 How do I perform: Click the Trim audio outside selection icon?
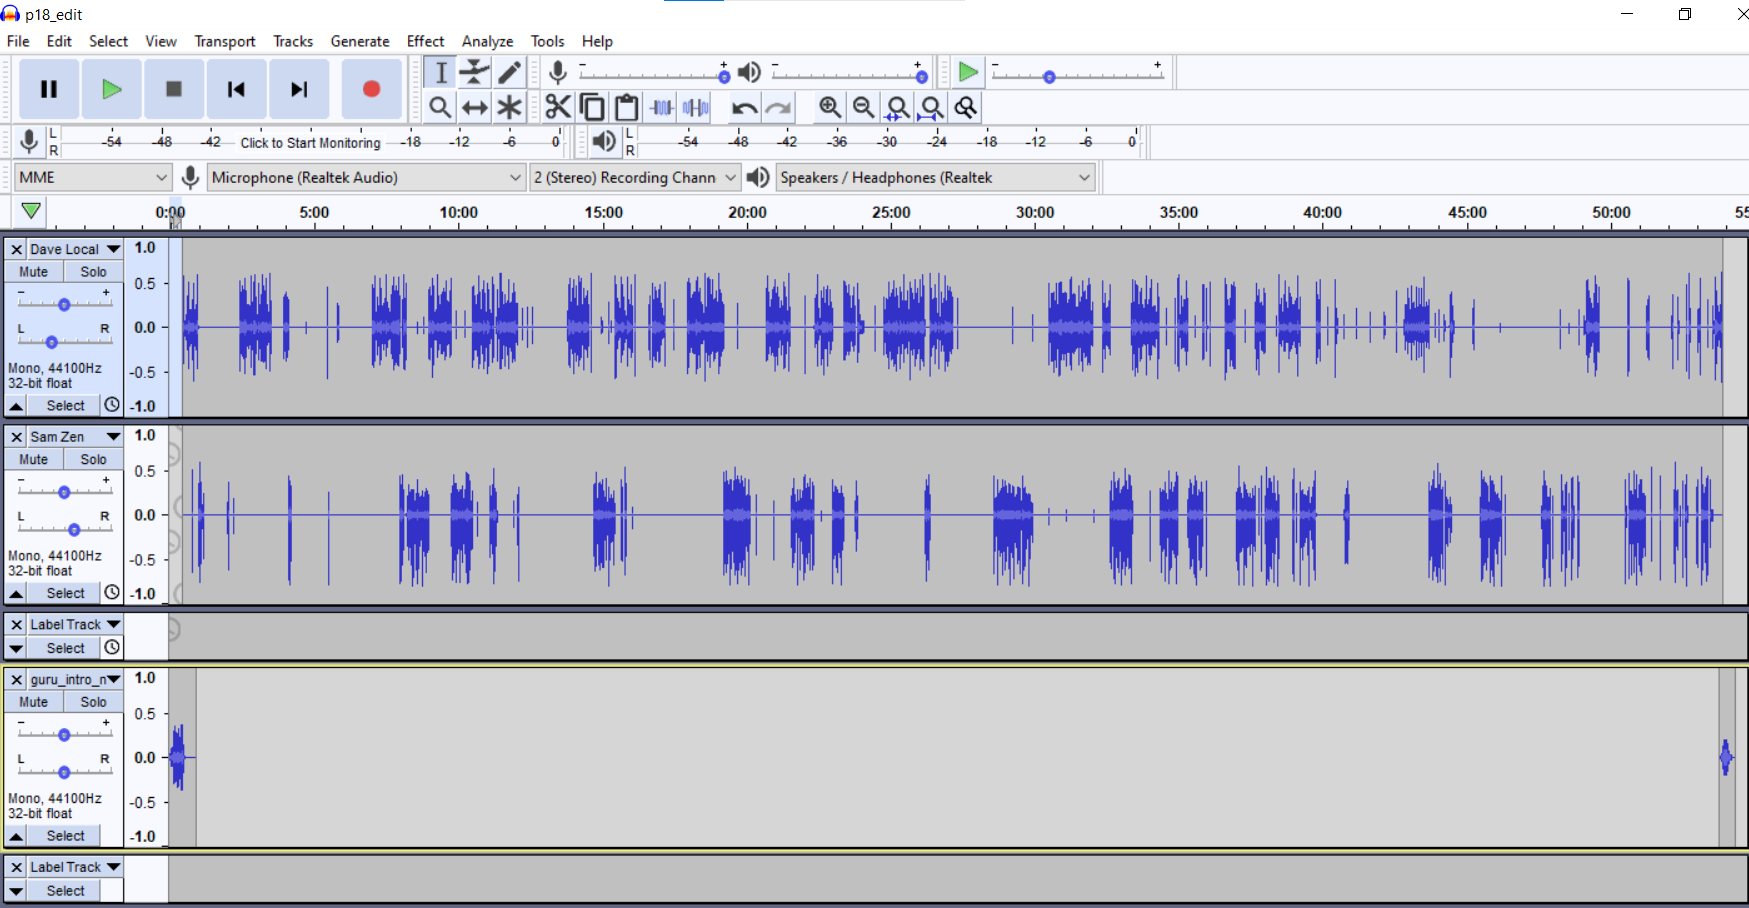click(661, 107)
